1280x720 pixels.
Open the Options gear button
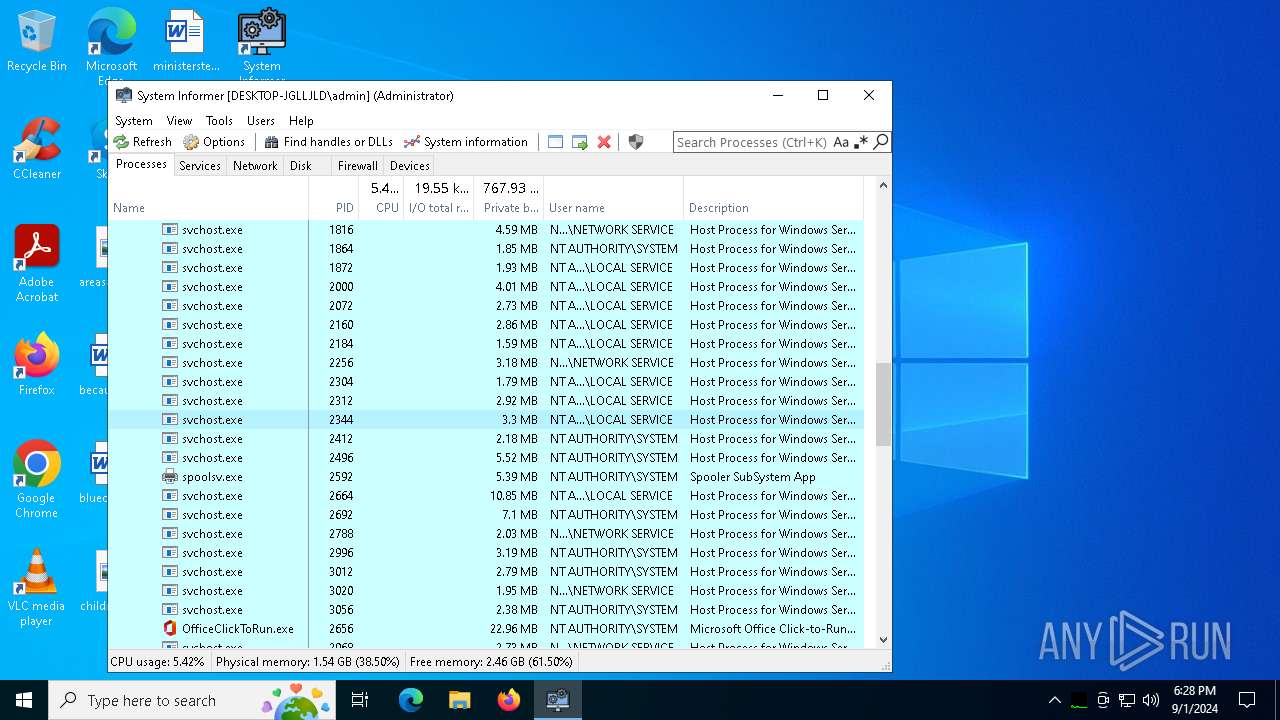214,142
